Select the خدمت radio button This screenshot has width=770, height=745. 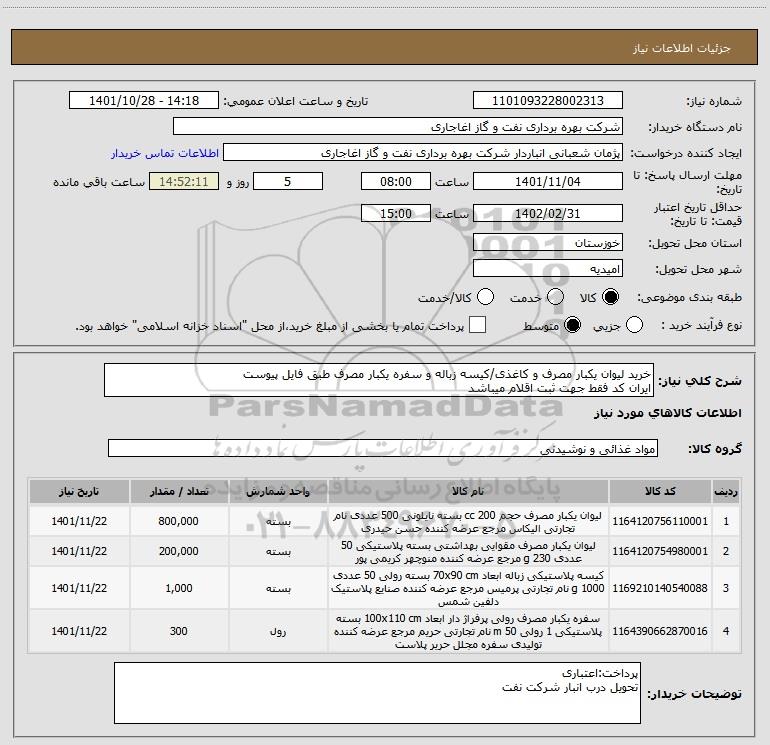click(555, 297)
